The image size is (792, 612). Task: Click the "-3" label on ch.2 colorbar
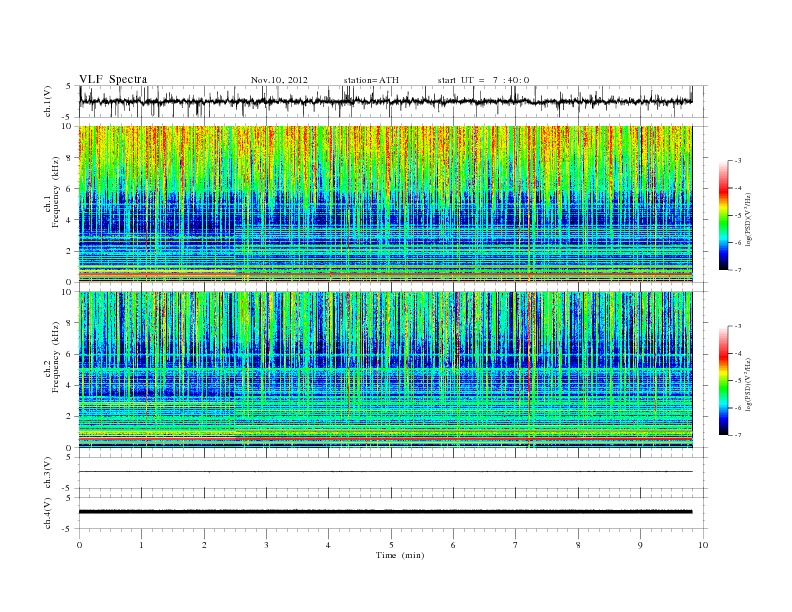(738, 326)
